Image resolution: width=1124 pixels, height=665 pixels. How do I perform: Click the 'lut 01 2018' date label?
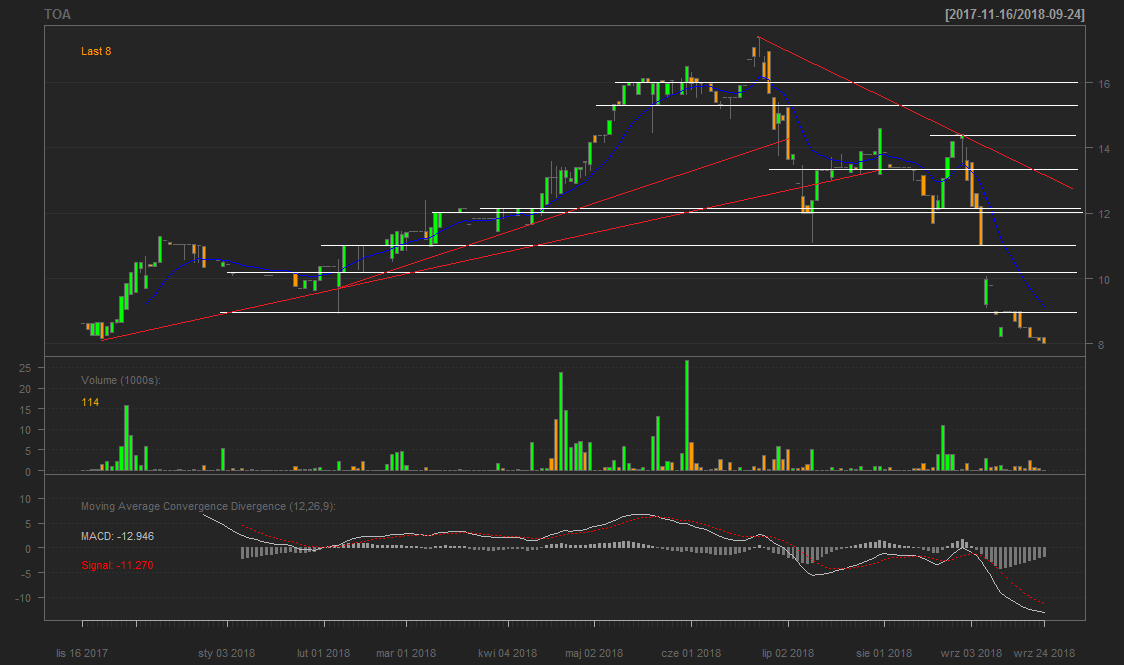323,653
